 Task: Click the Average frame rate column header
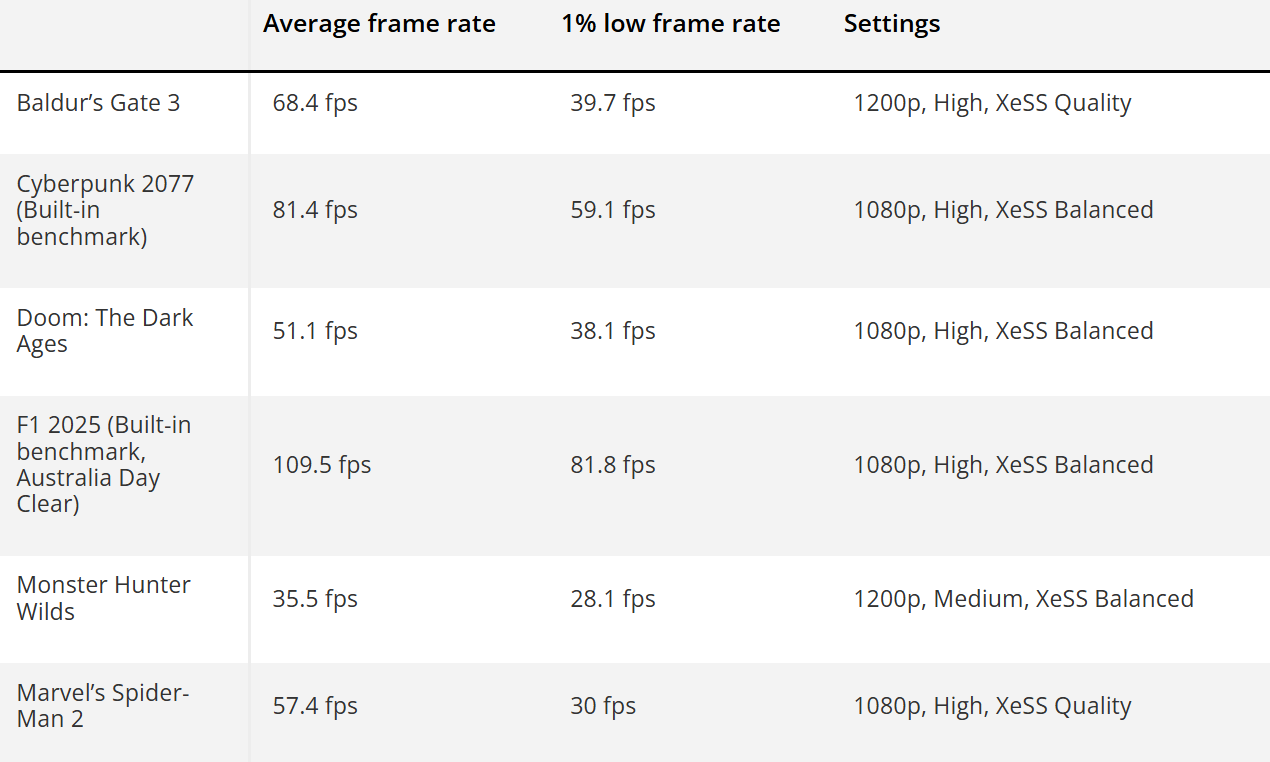point(379,24)
